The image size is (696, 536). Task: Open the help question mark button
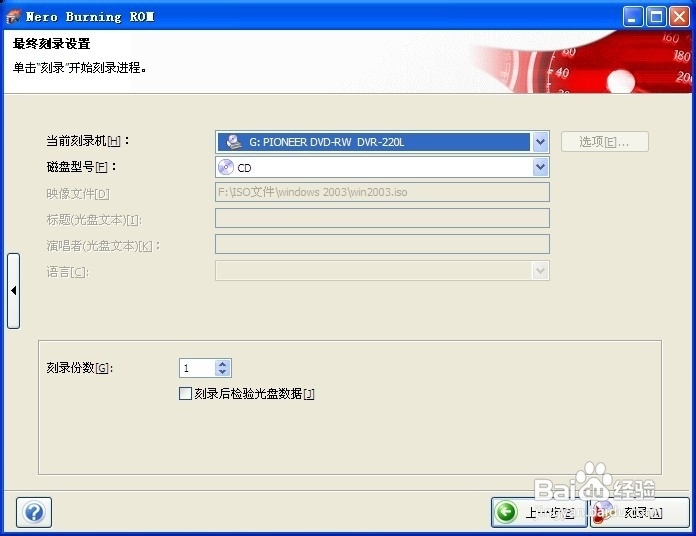point(34,512)
